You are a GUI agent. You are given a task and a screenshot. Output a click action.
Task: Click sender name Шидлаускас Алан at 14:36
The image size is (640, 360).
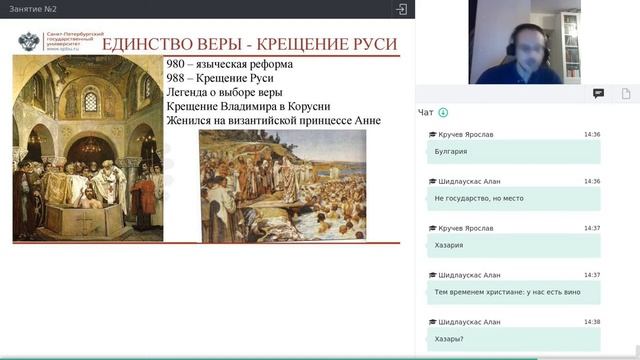pyautogui.click(x=469, y=181)
